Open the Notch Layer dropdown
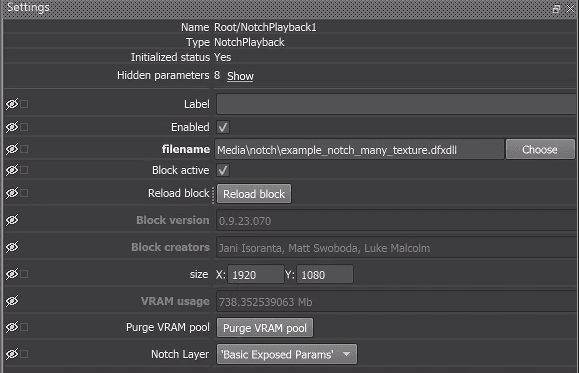 click(287, 355)
